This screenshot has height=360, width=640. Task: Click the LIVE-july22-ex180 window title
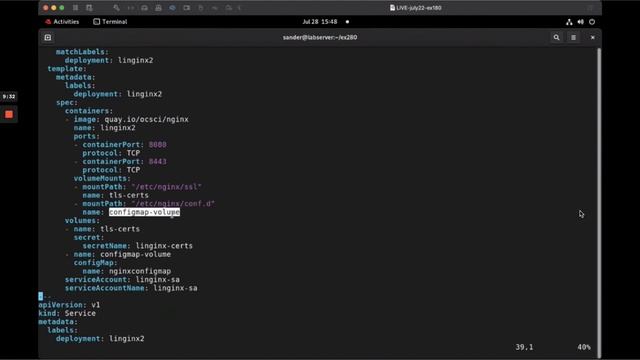[x=416, y=8]
